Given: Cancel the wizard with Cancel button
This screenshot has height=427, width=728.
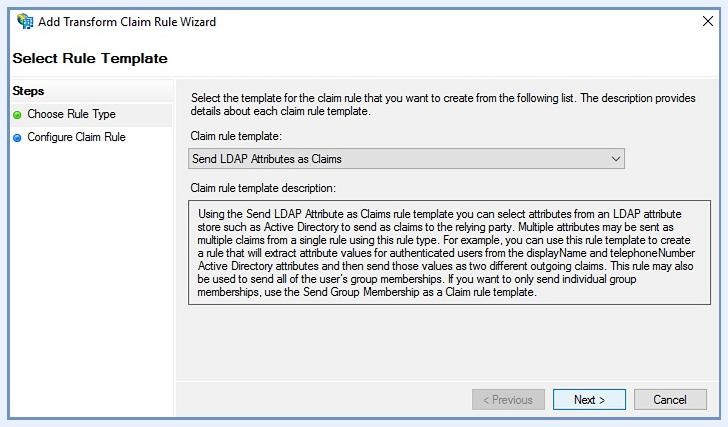Looking at the screenshot, I should [670, 399].
